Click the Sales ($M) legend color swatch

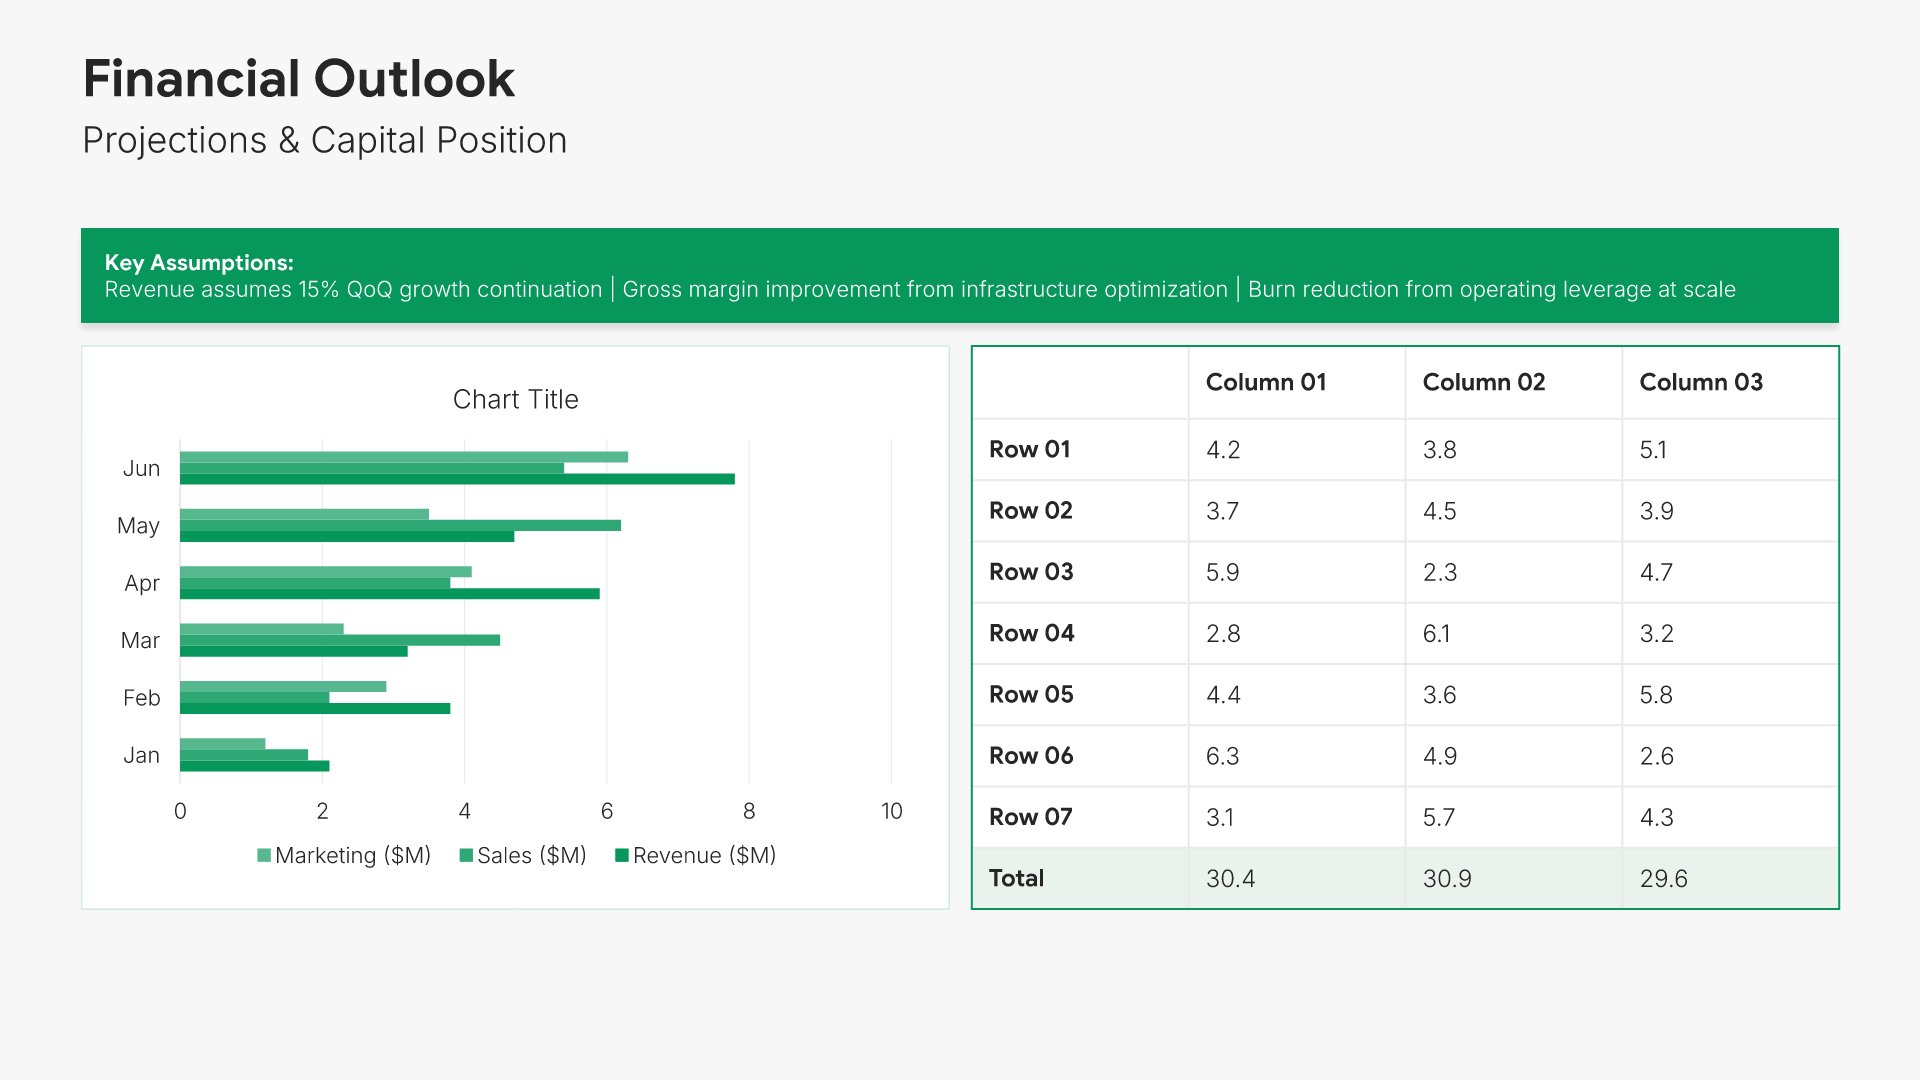point(466,855)
